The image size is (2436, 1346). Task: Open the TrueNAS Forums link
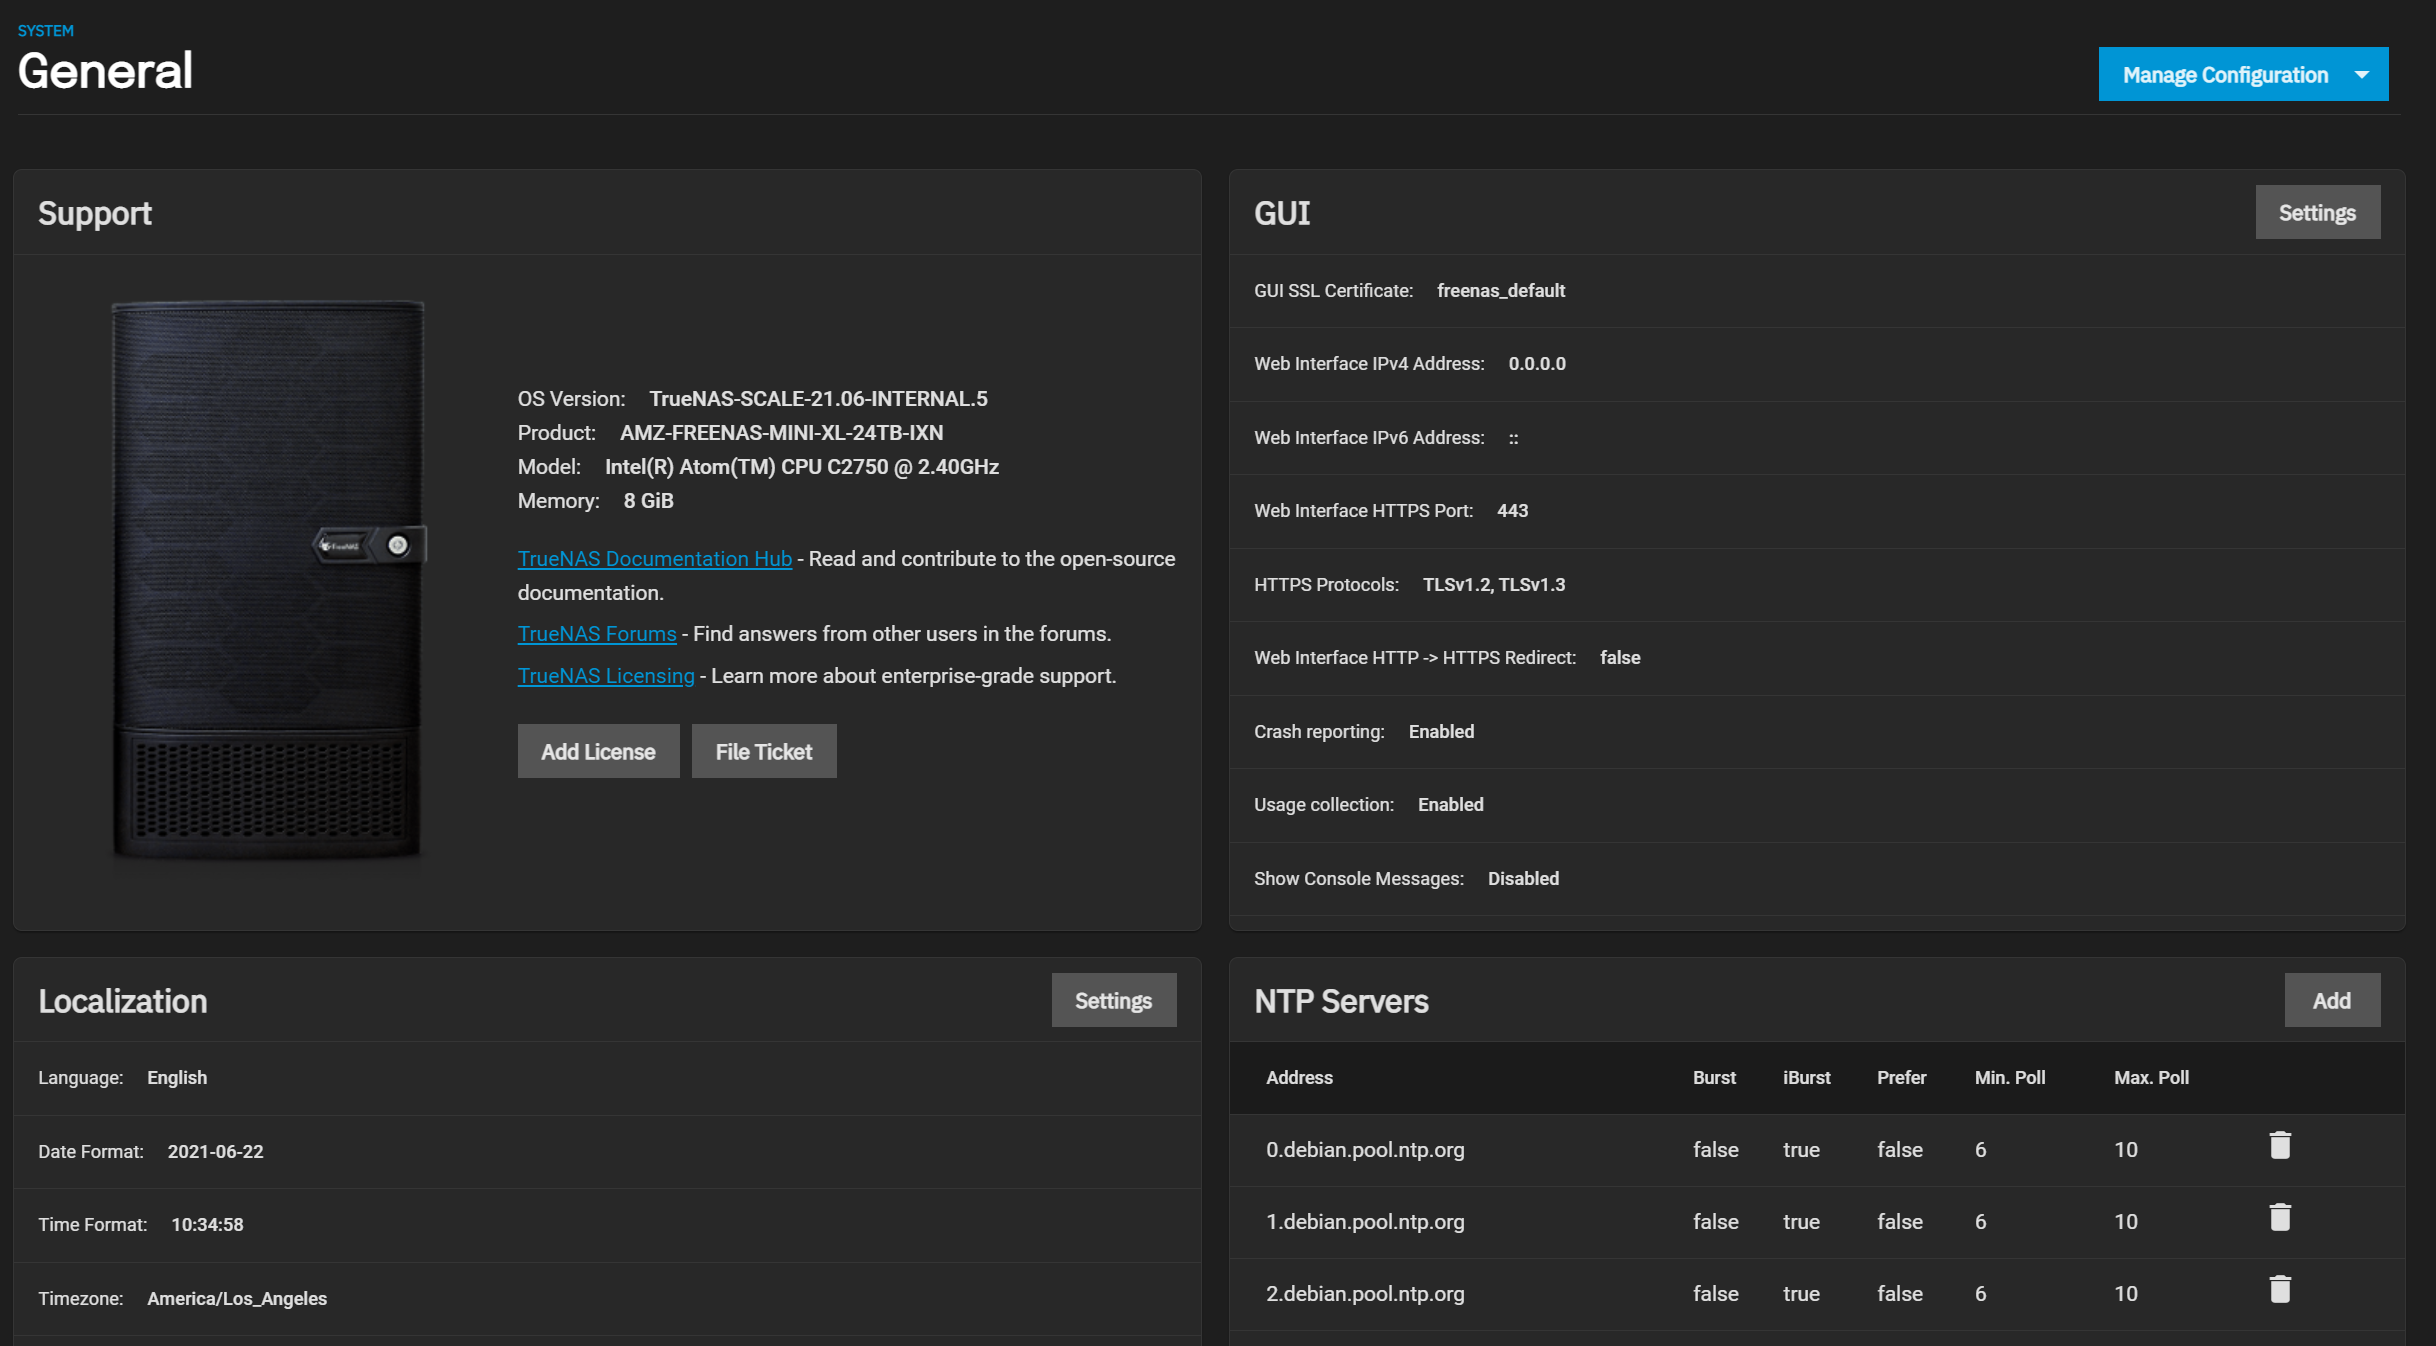(x=596, y=634)
